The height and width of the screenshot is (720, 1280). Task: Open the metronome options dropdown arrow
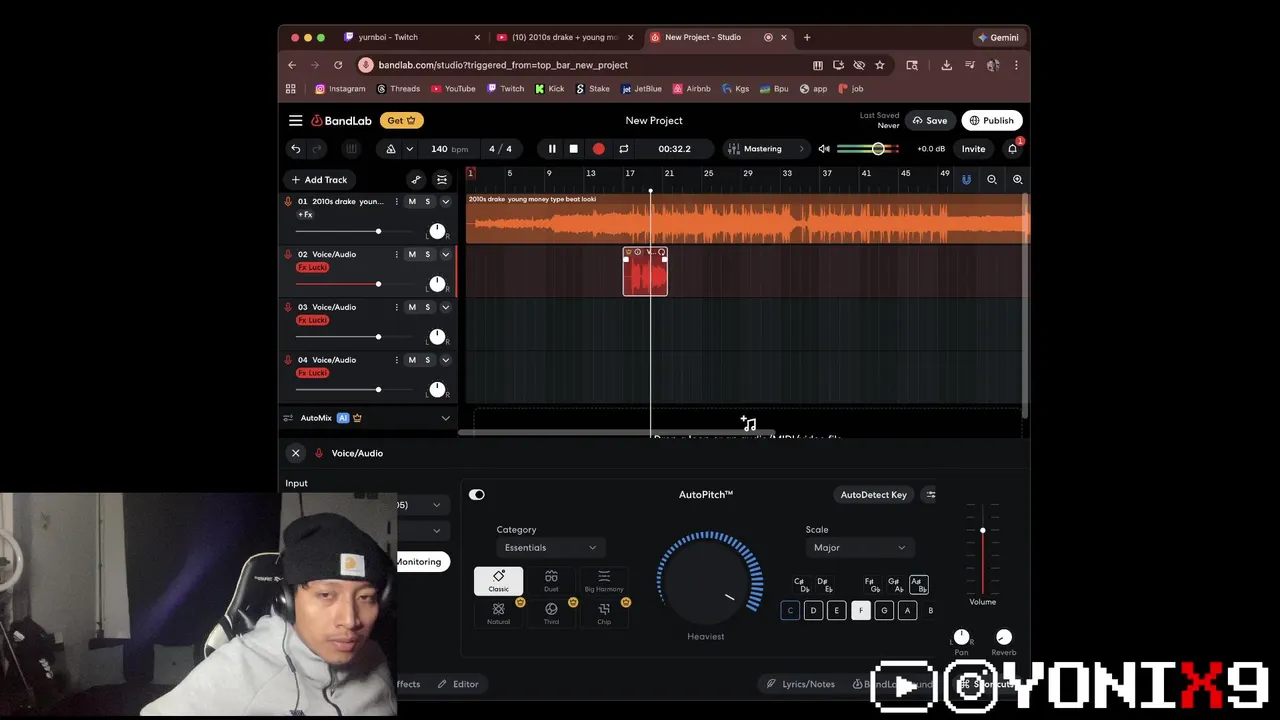click(x=409, y=149)
